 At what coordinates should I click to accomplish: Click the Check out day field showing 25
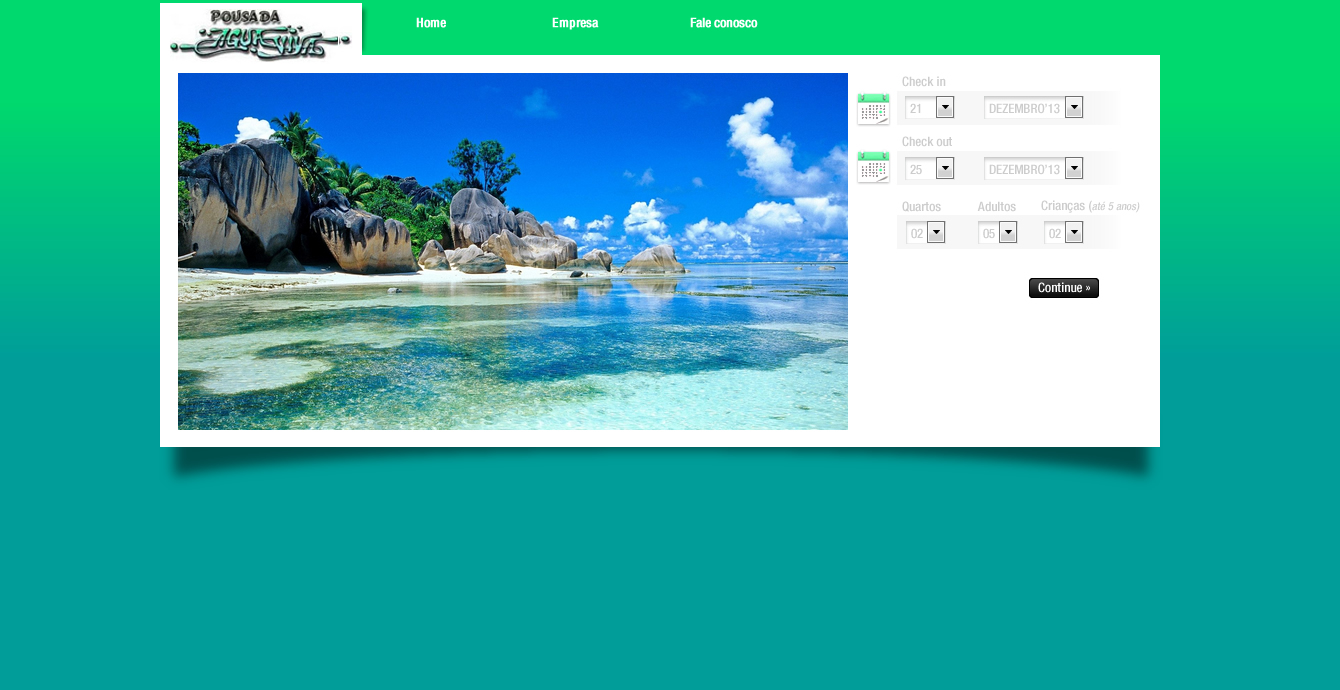tap(919, 169)
